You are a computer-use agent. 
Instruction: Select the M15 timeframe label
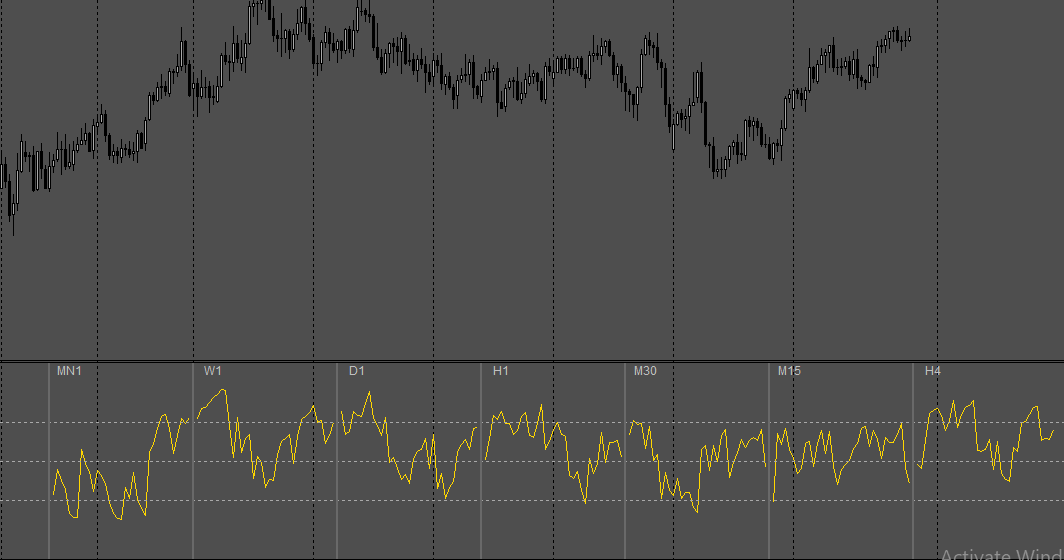[789, 371]
